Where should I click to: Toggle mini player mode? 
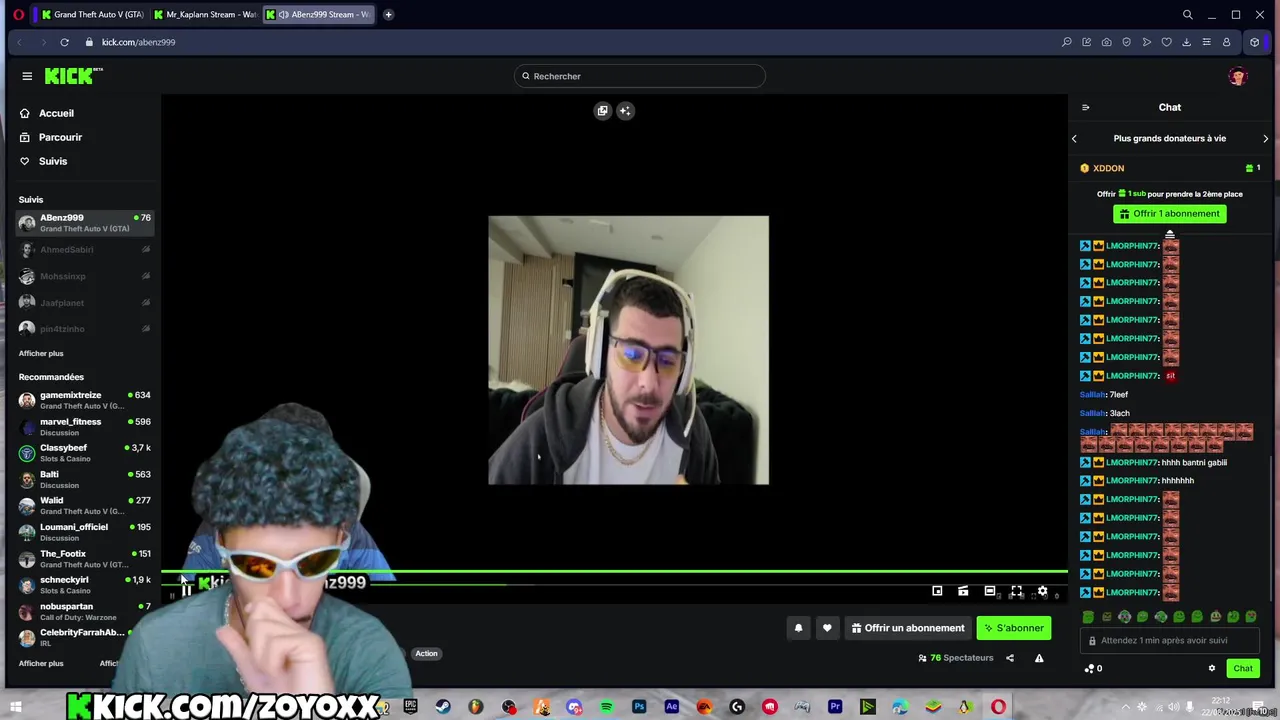pos(937,591)
